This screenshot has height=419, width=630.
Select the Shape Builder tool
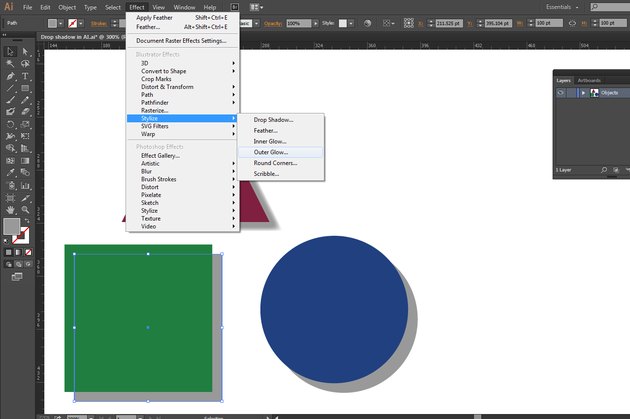point(10,148)
